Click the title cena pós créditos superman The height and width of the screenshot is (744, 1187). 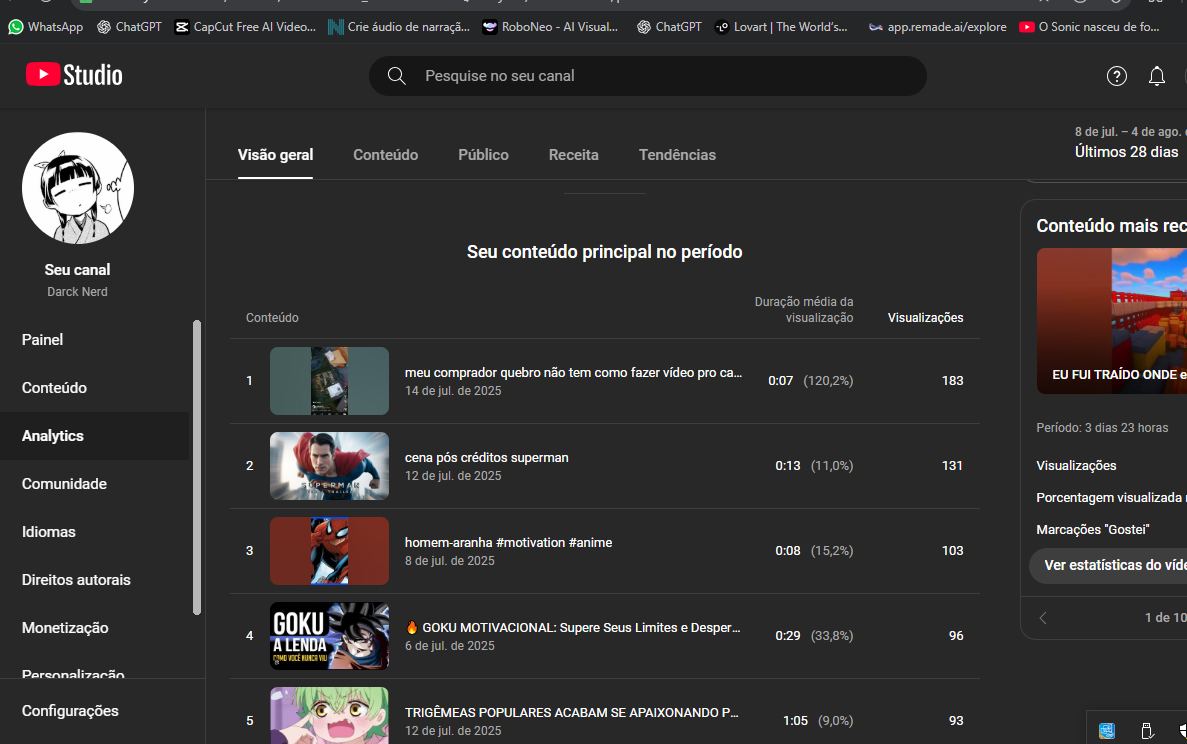tap(487, 458)
